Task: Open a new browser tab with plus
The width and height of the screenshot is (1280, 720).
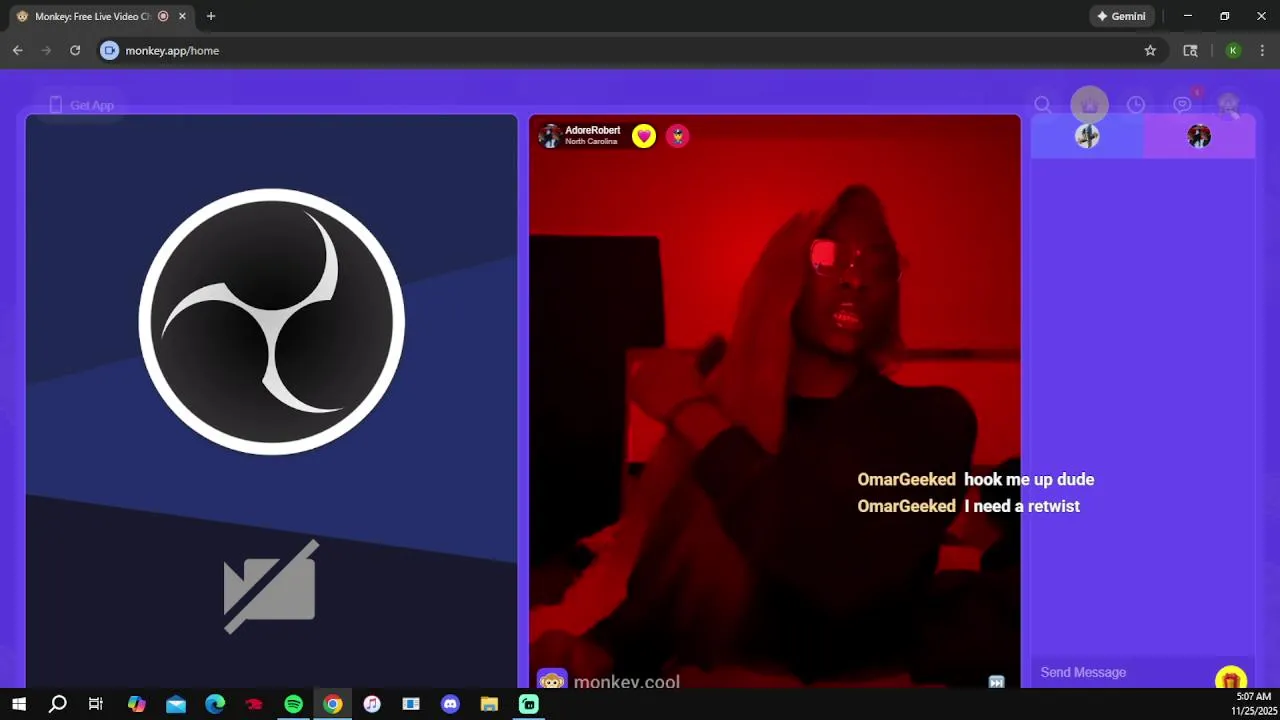Action: (210, 16)
